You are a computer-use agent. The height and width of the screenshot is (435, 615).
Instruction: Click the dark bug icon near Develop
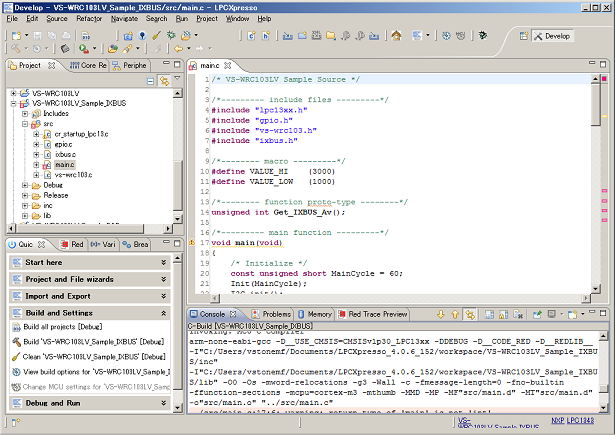483,36
